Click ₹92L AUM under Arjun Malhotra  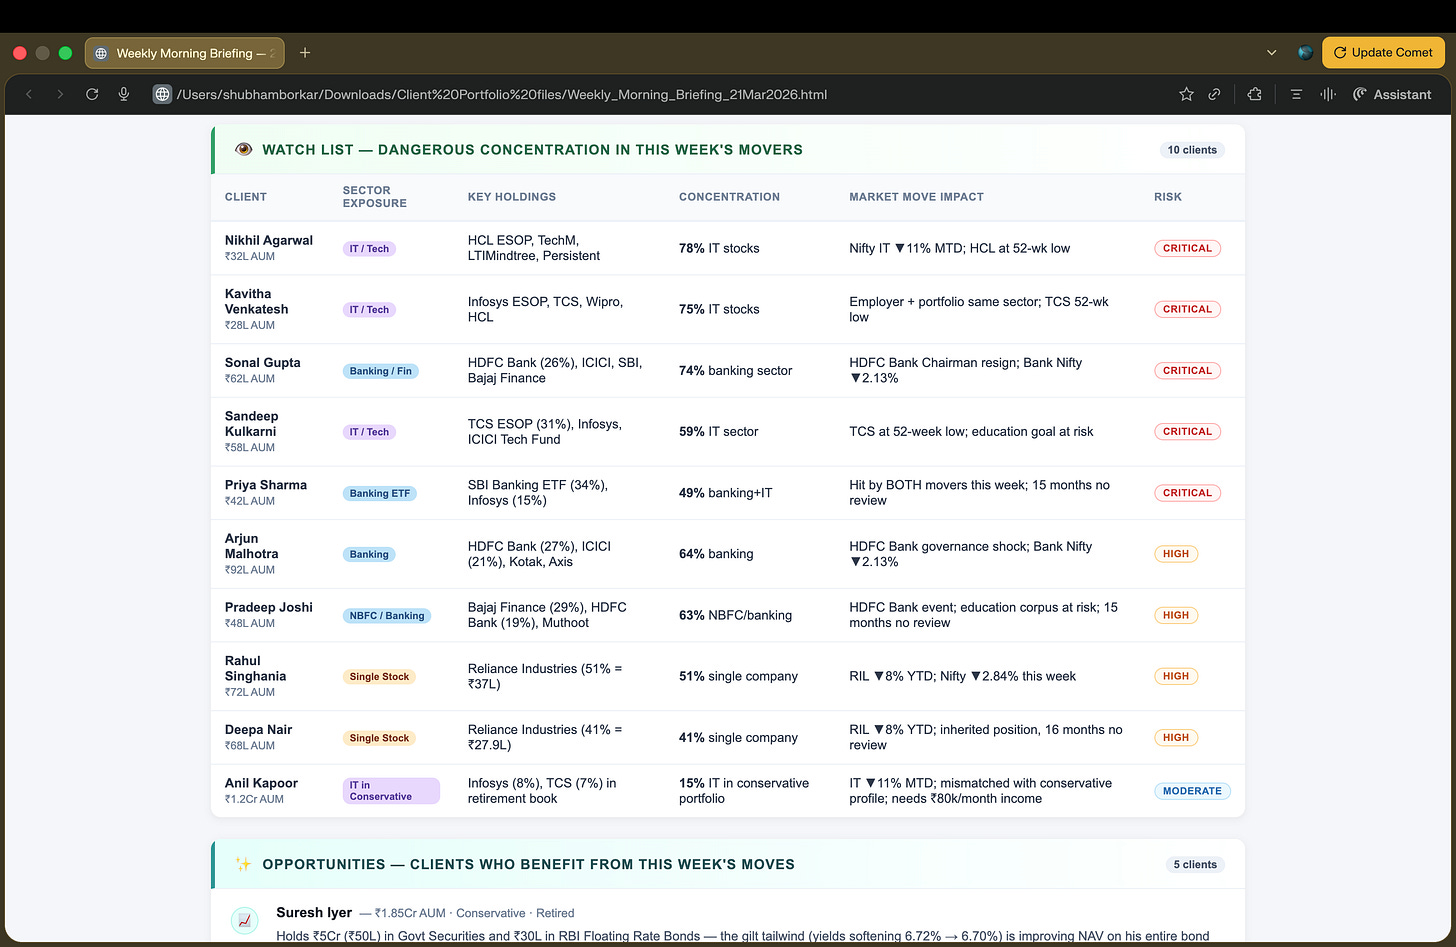tap(250, 570)
